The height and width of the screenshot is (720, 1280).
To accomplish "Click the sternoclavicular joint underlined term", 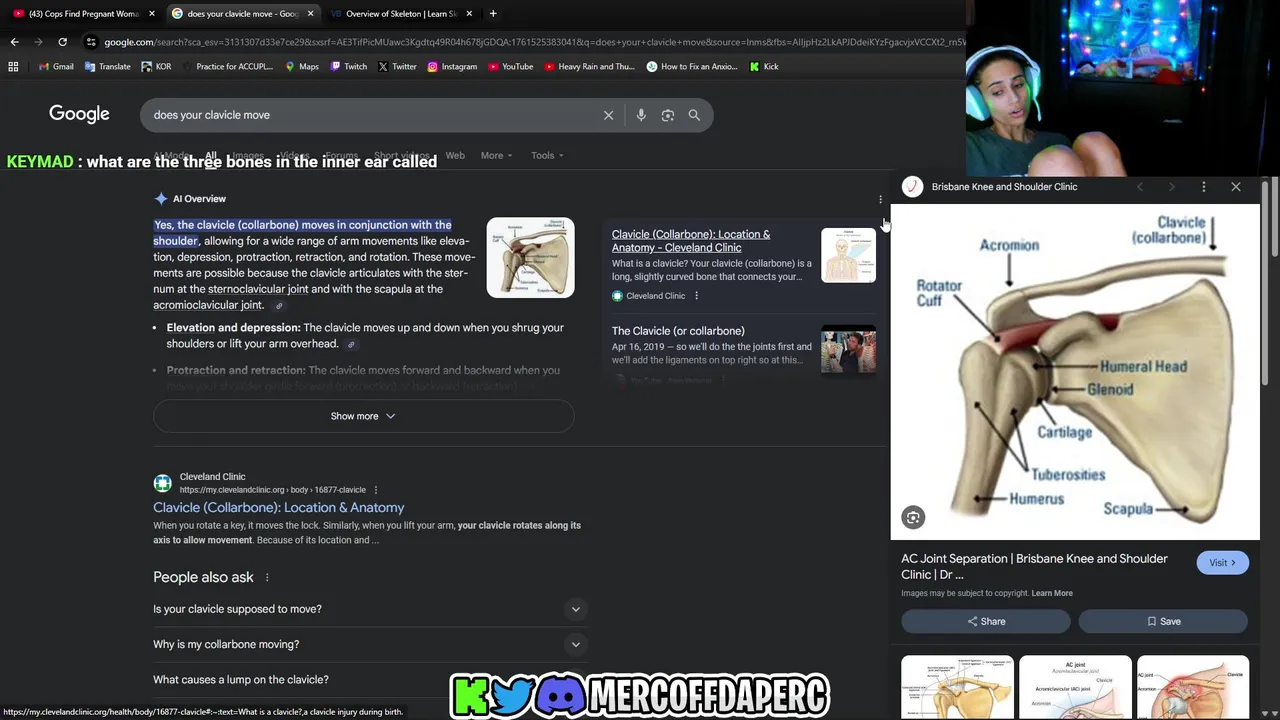I will [x=258, y=289].
